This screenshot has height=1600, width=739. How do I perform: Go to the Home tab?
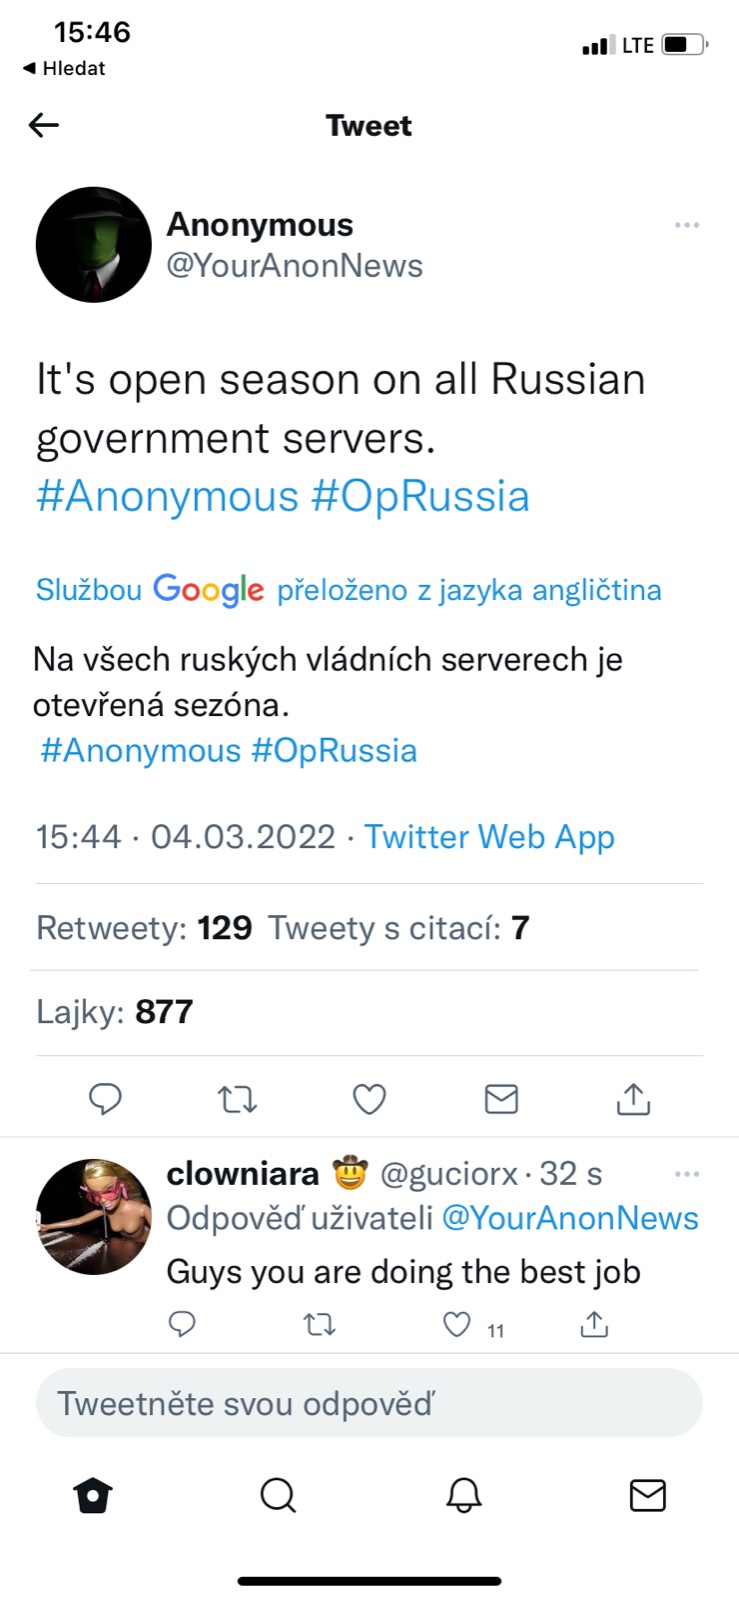[93, 1496]
